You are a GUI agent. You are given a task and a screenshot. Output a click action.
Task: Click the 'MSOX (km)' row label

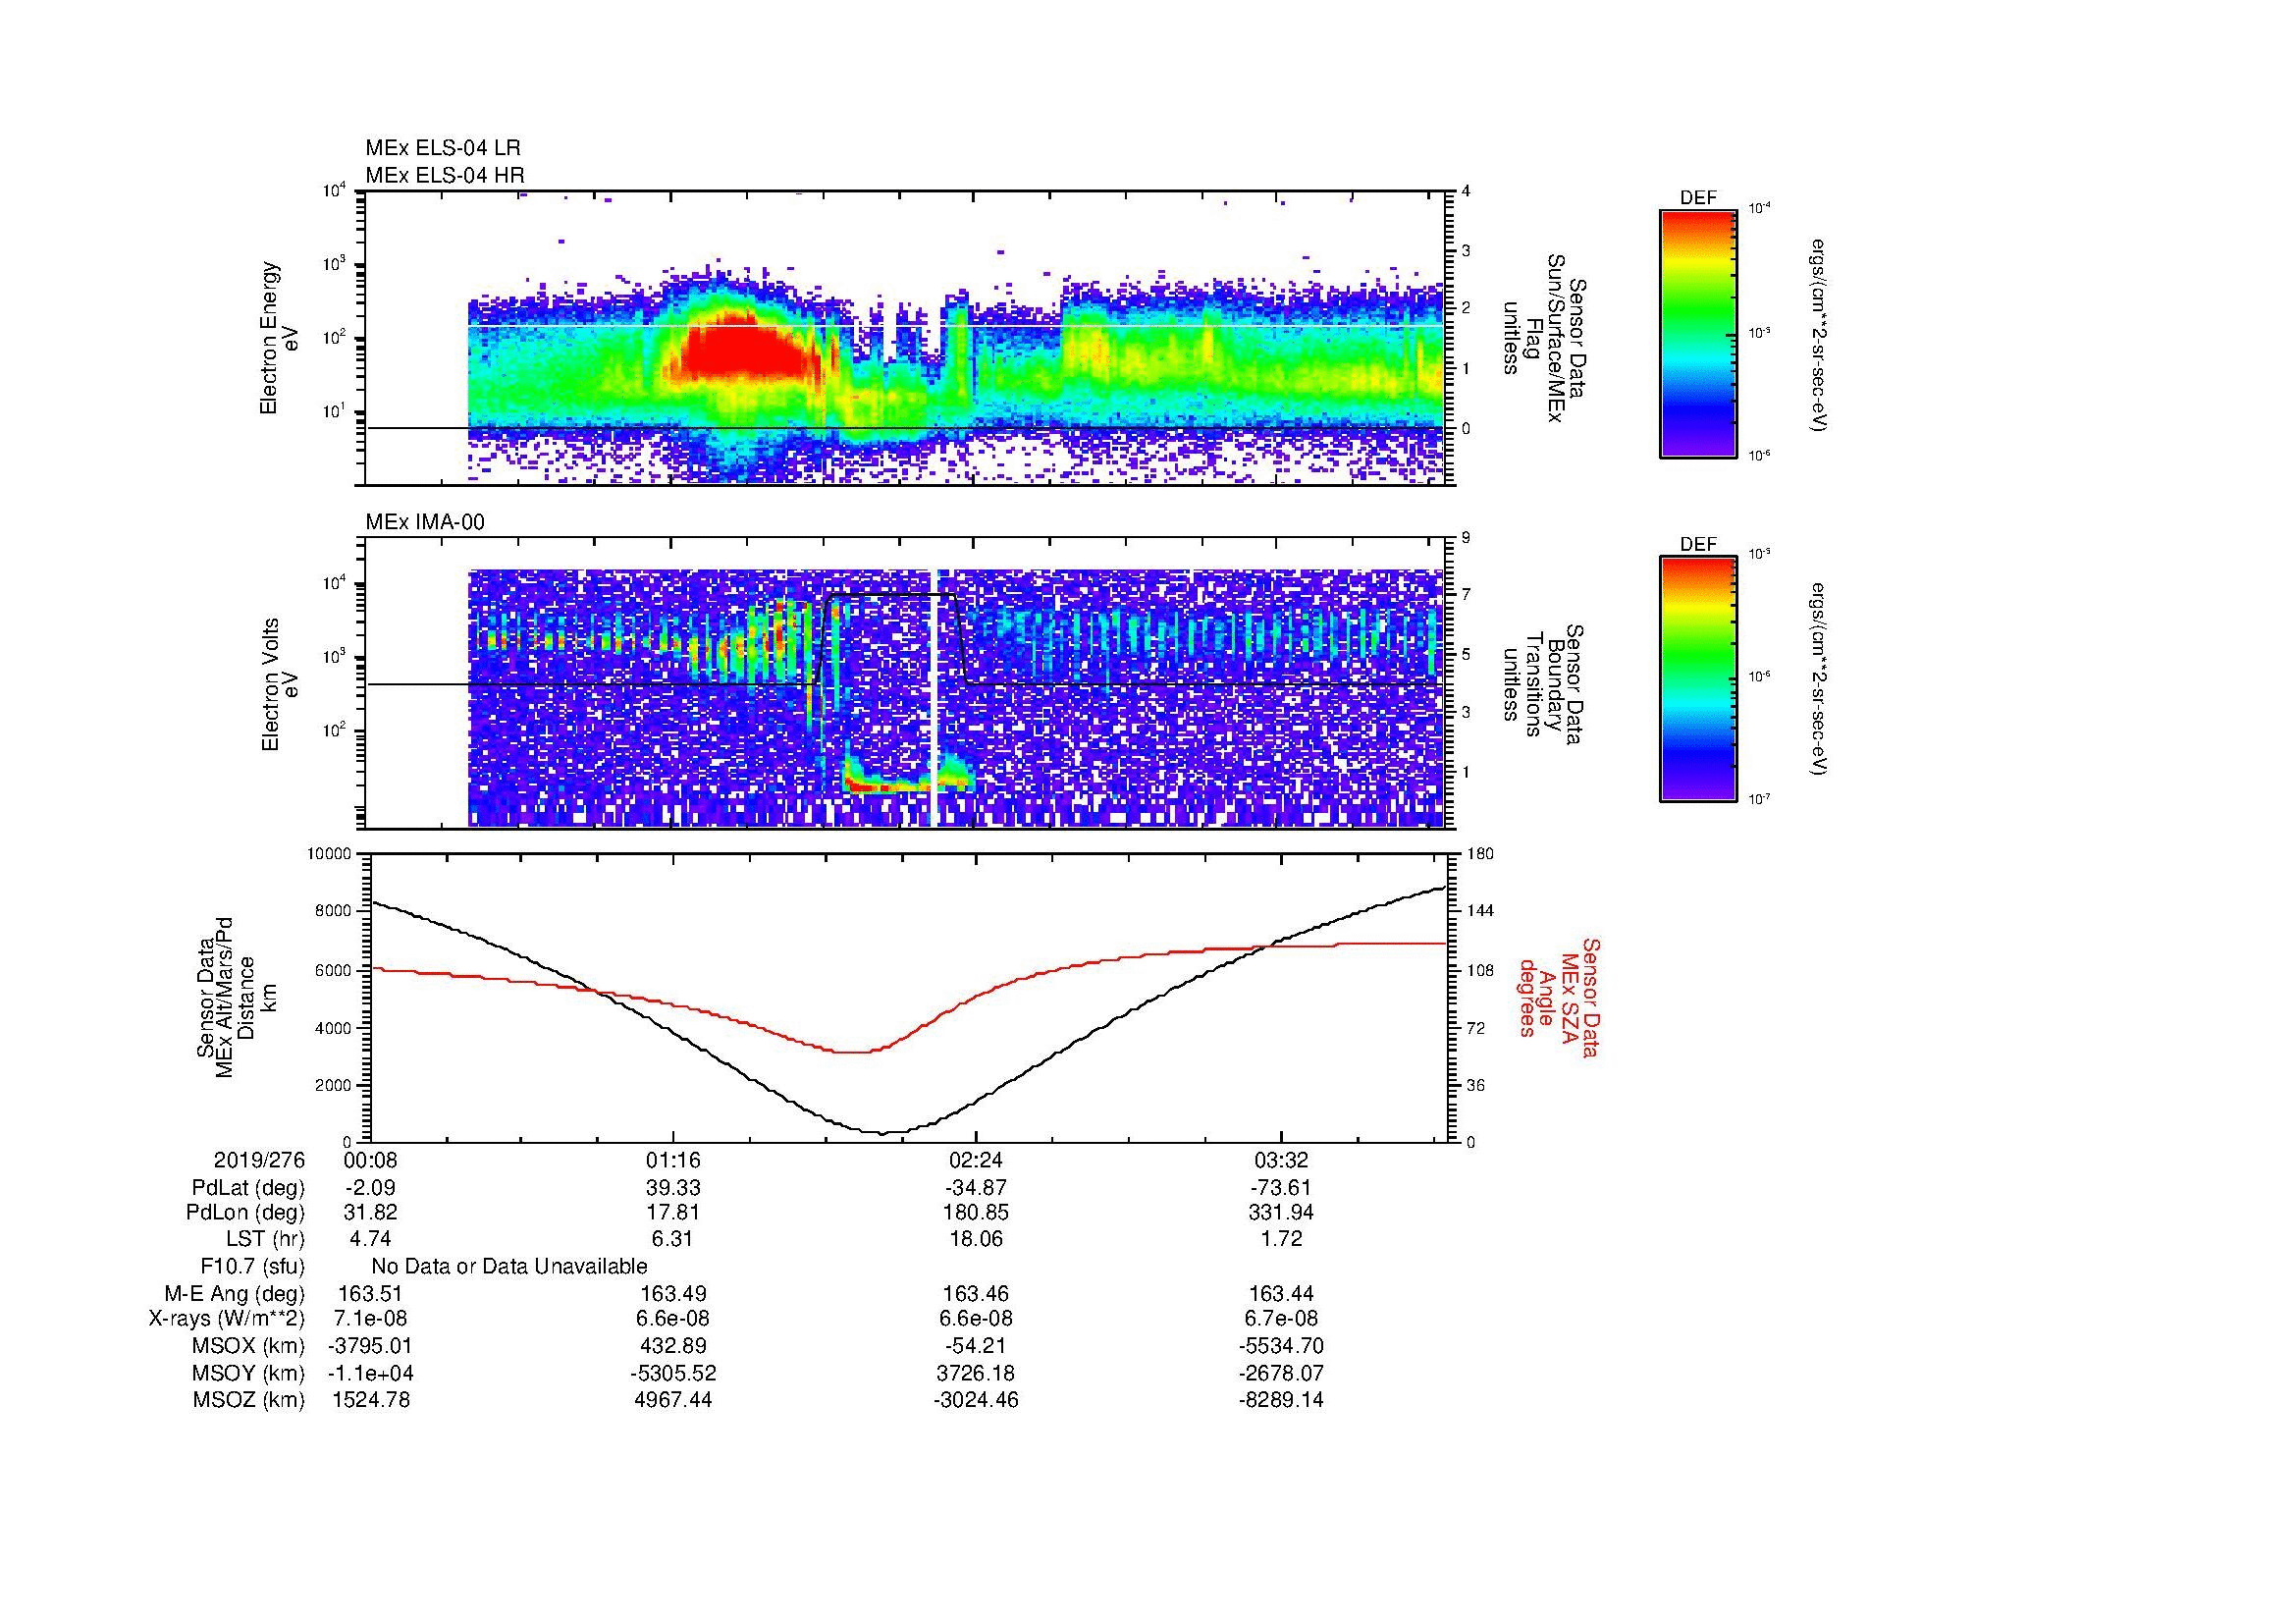point(248,1346)
